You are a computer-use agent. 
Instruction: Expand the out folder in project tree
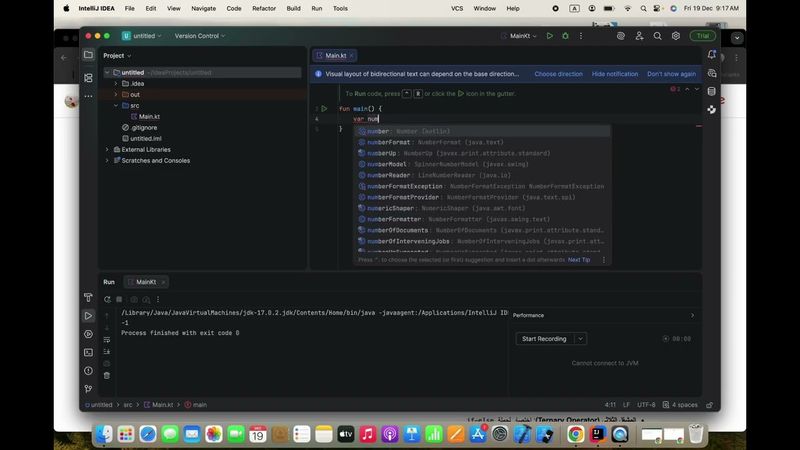click(116, 94)
